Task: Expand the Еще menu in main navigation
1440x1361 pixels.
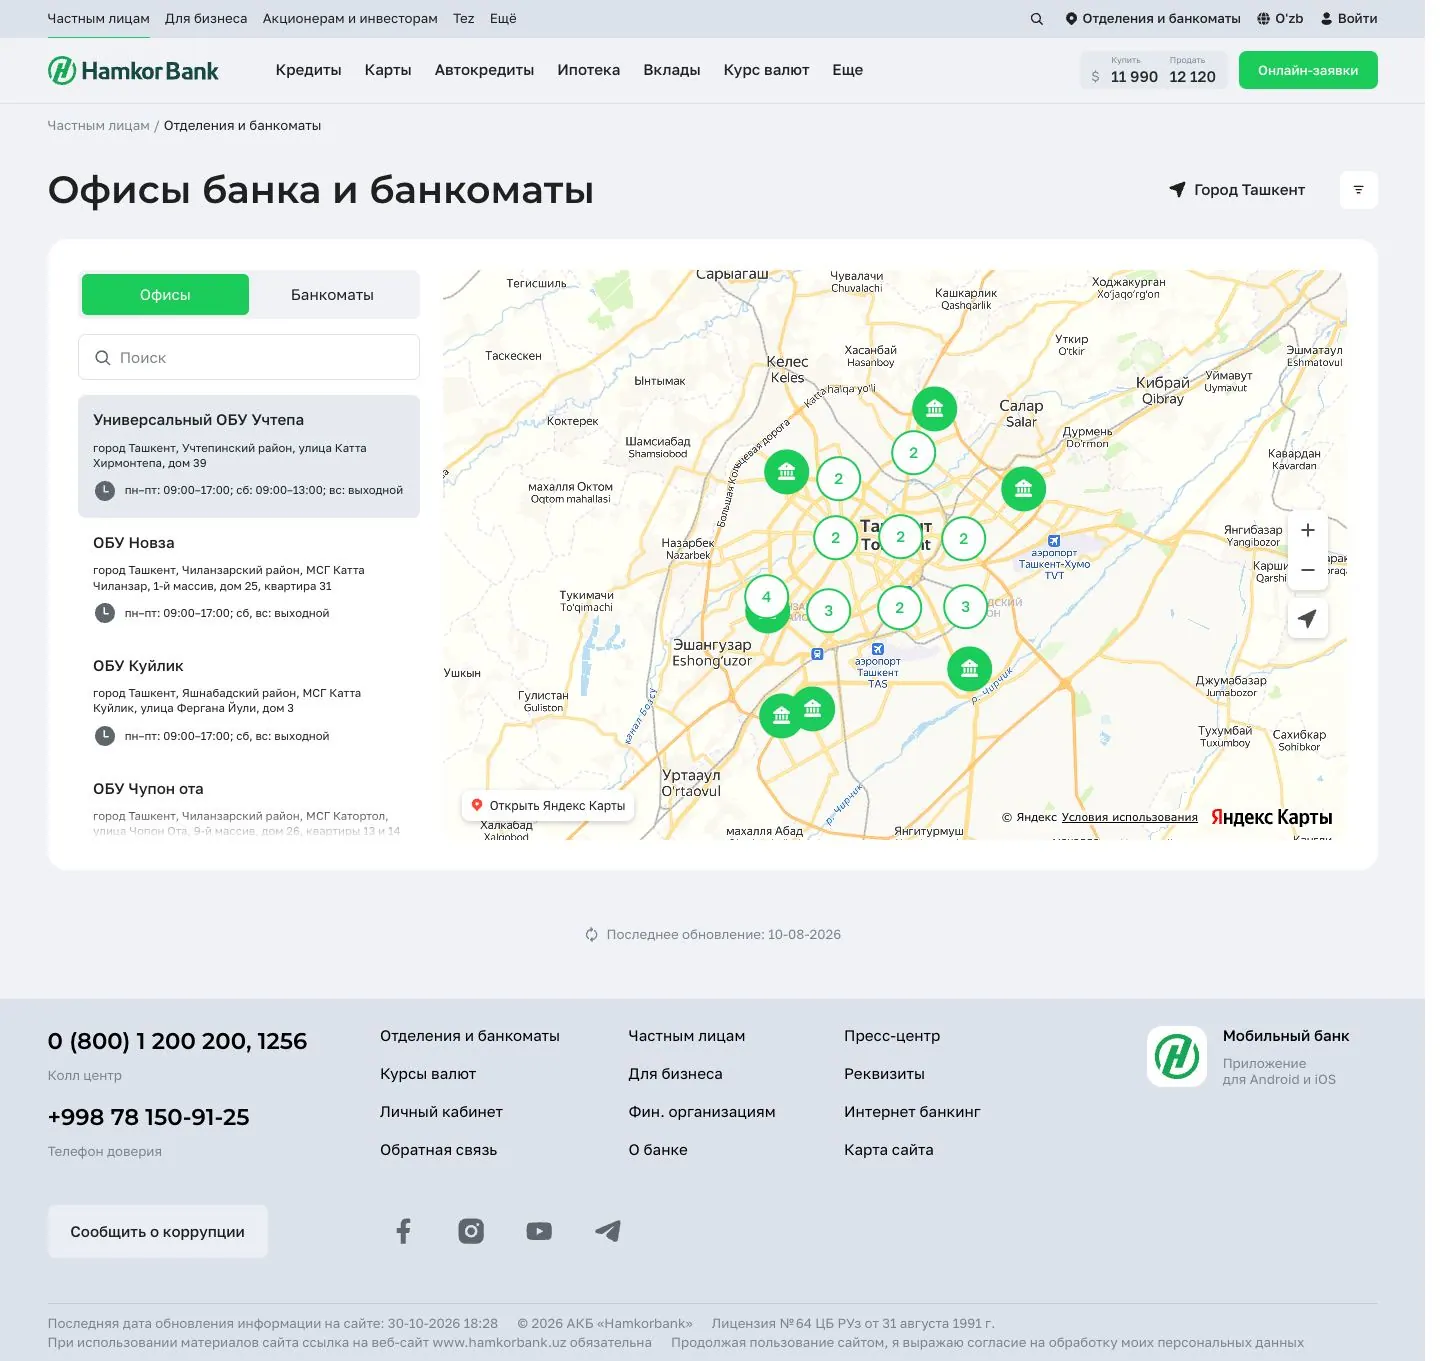Action: pos(848,70)
